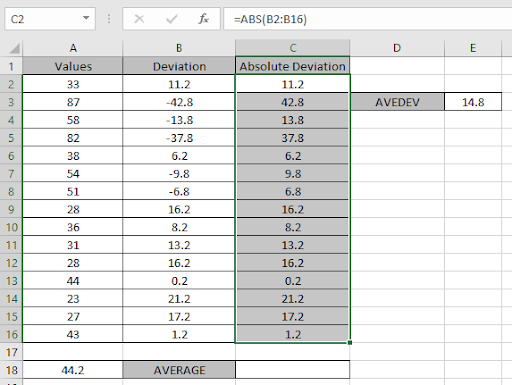Click absolute deviation cell 9.8
The image size is (512, 385).
tap(293, 173)
